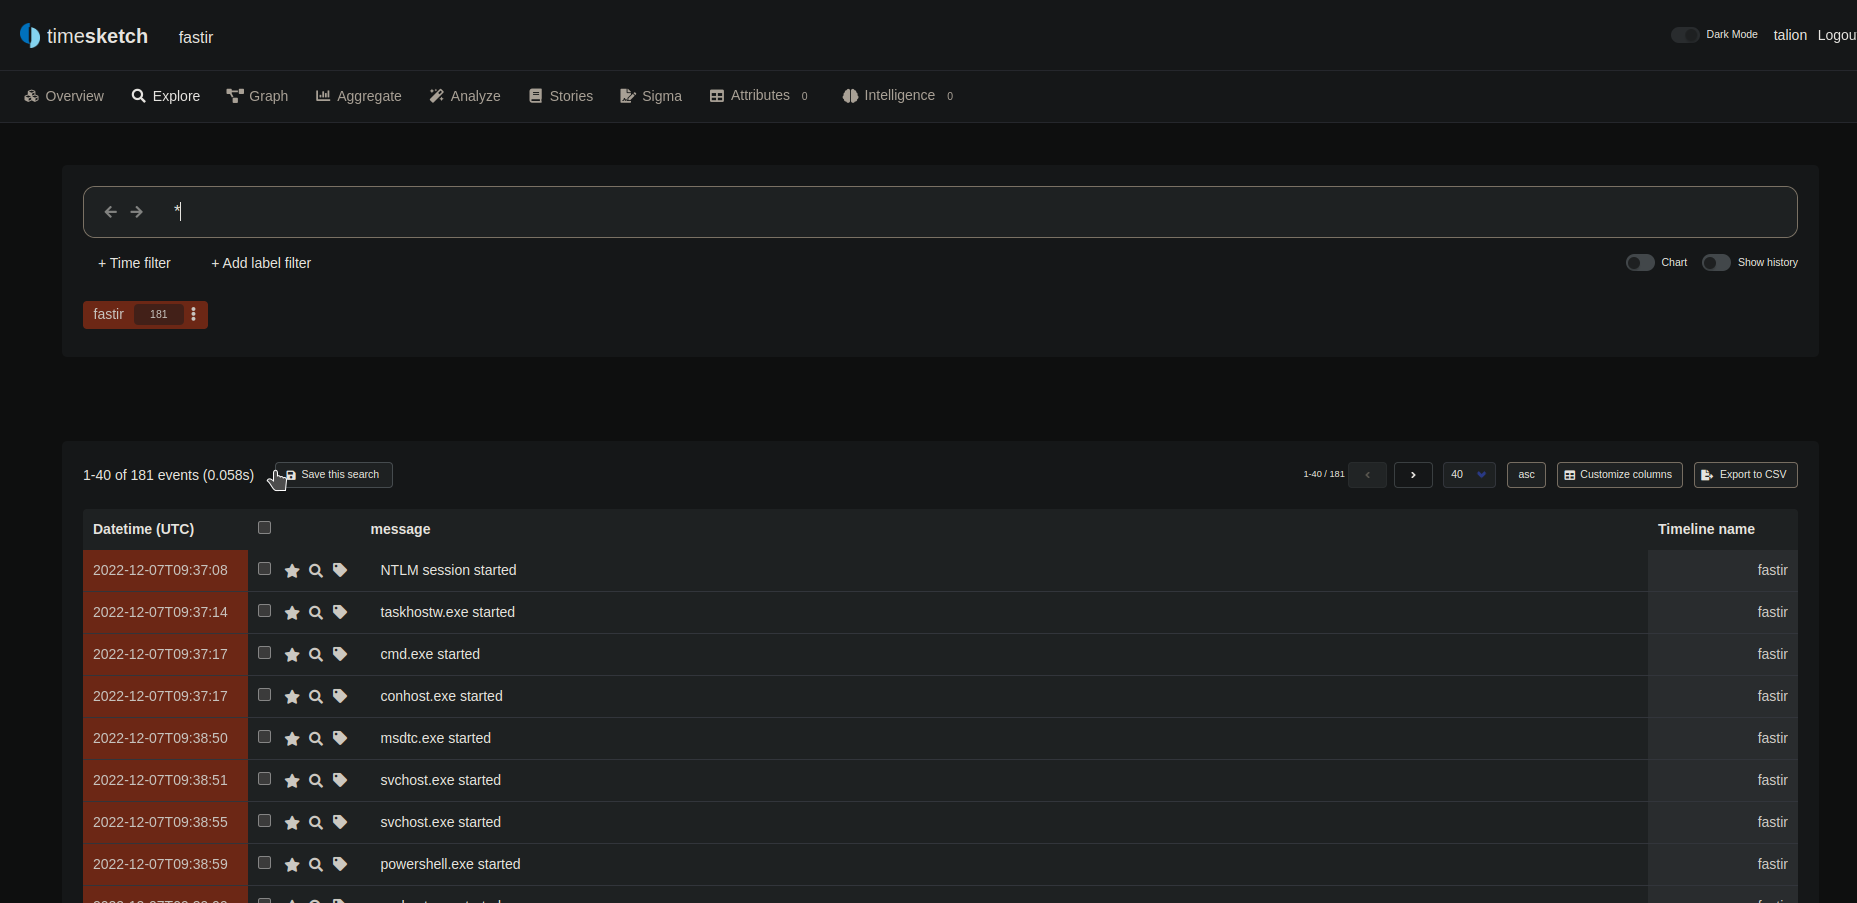The width and height of the screenshot is (1857, 903).
Task: Turn on Show history toggle
Action: (1716, 263)
